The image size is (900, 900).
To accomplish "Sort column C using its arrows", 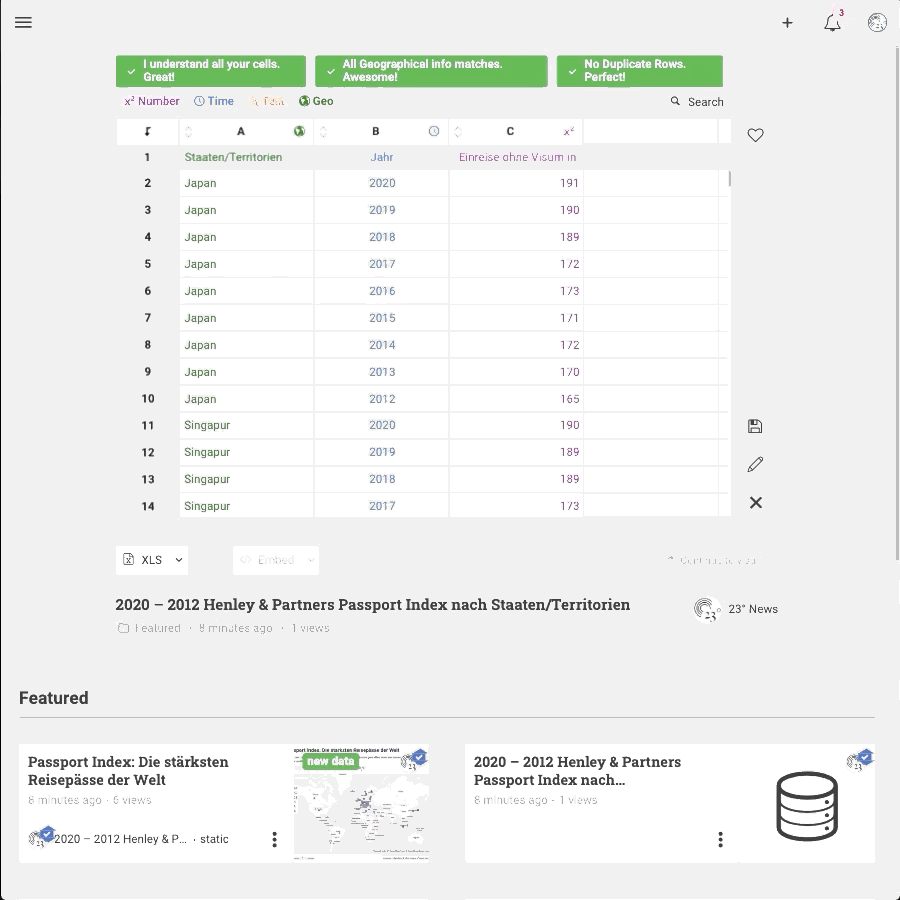I will (458, 131).
